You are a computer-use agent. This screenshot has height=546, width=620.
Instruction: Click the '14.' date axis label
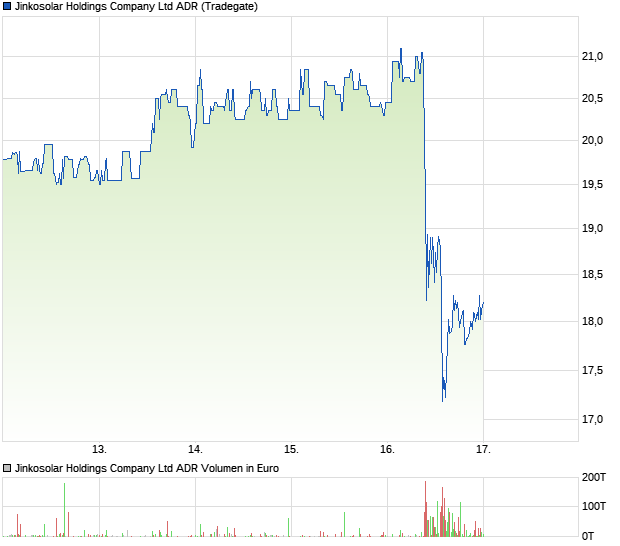195,450
